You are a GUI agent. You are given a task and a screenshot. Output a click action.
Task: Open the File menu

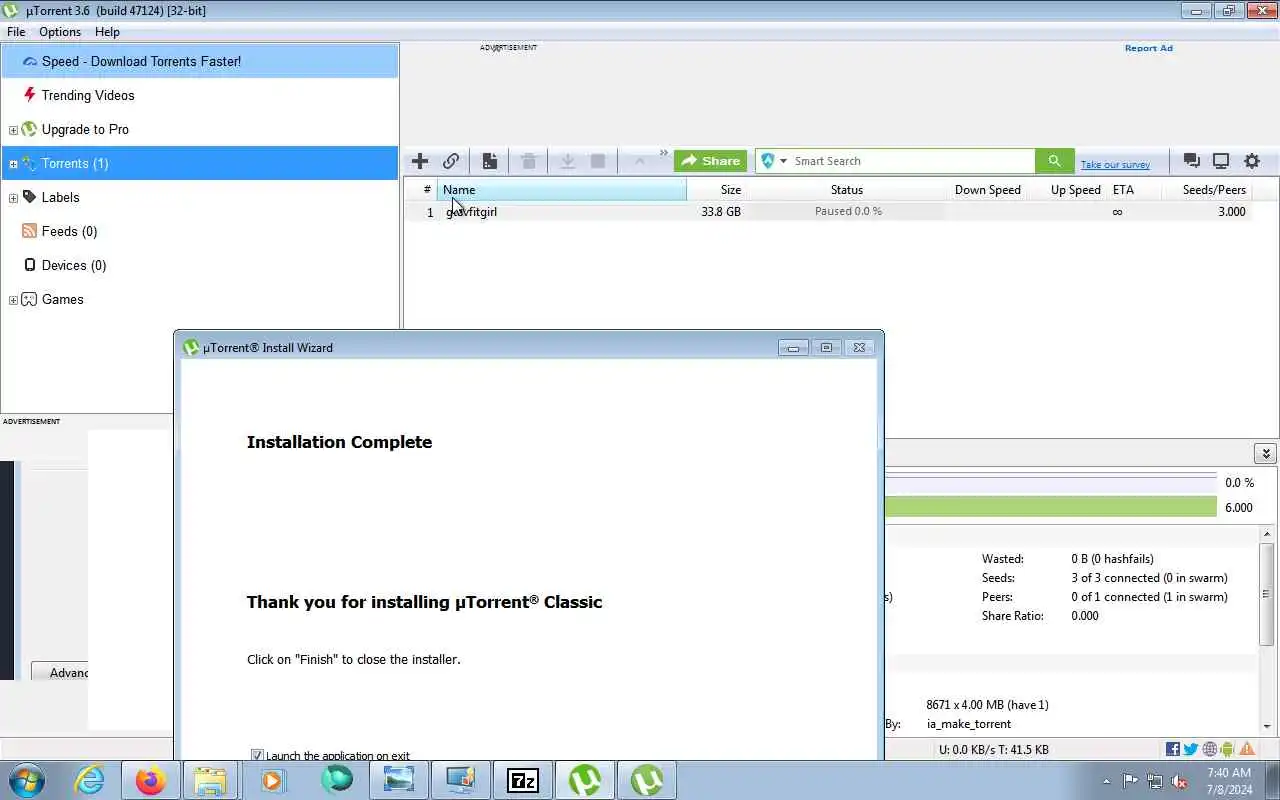point(16,32)
